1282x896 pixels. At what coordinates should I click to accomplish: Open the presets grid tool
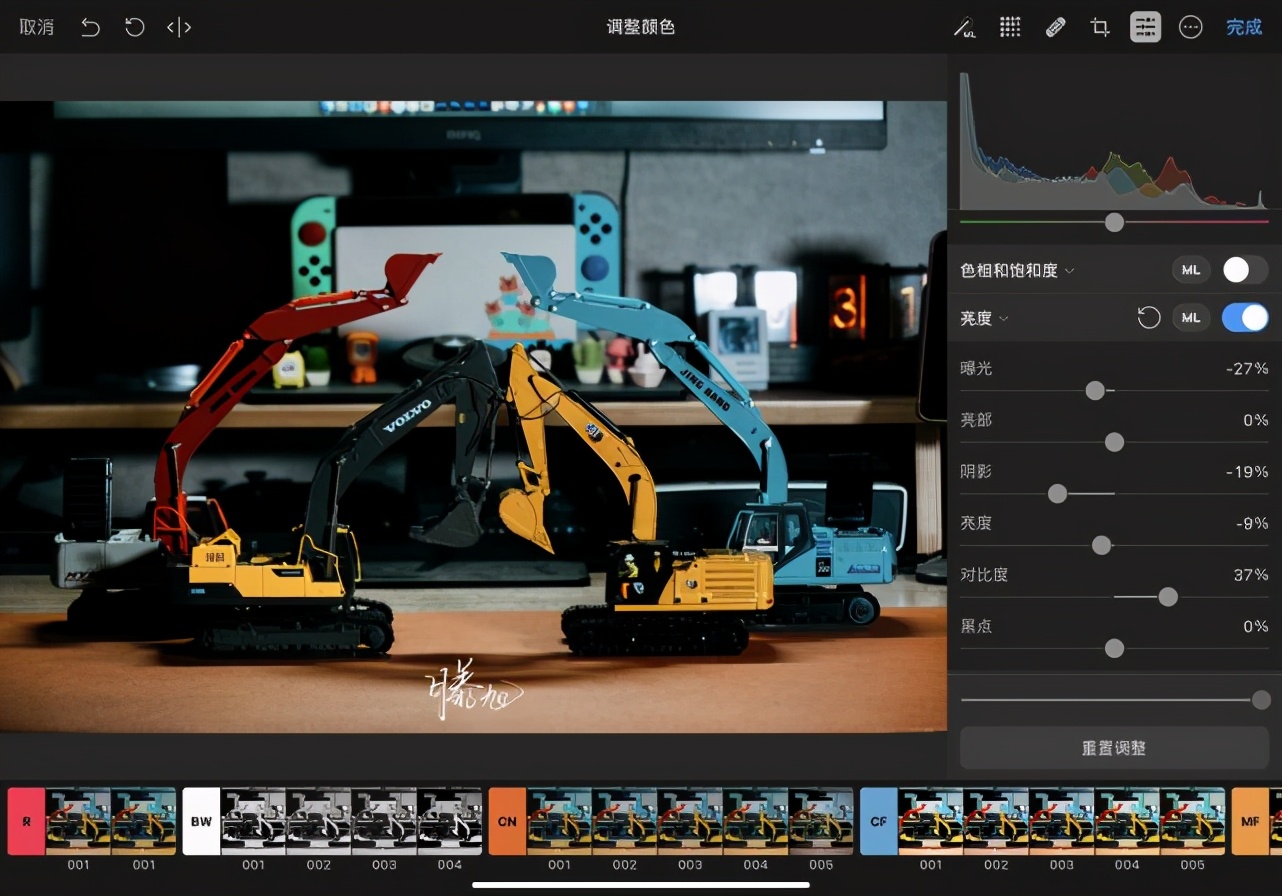click(1010, 27)
